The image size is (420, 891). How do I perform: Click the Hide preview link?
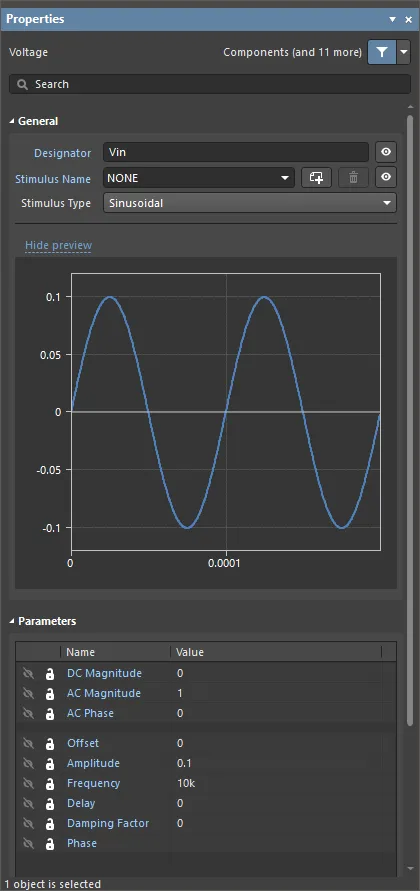59,245
